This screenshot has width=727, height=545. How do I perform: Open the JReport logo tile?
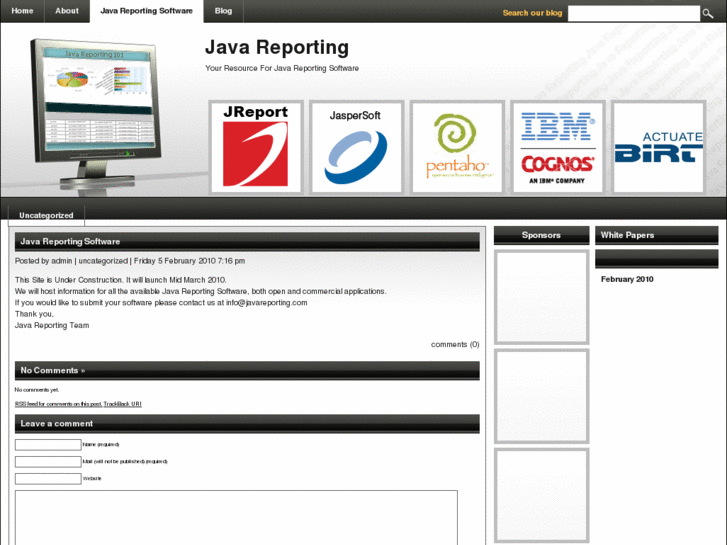click(256, 147)
